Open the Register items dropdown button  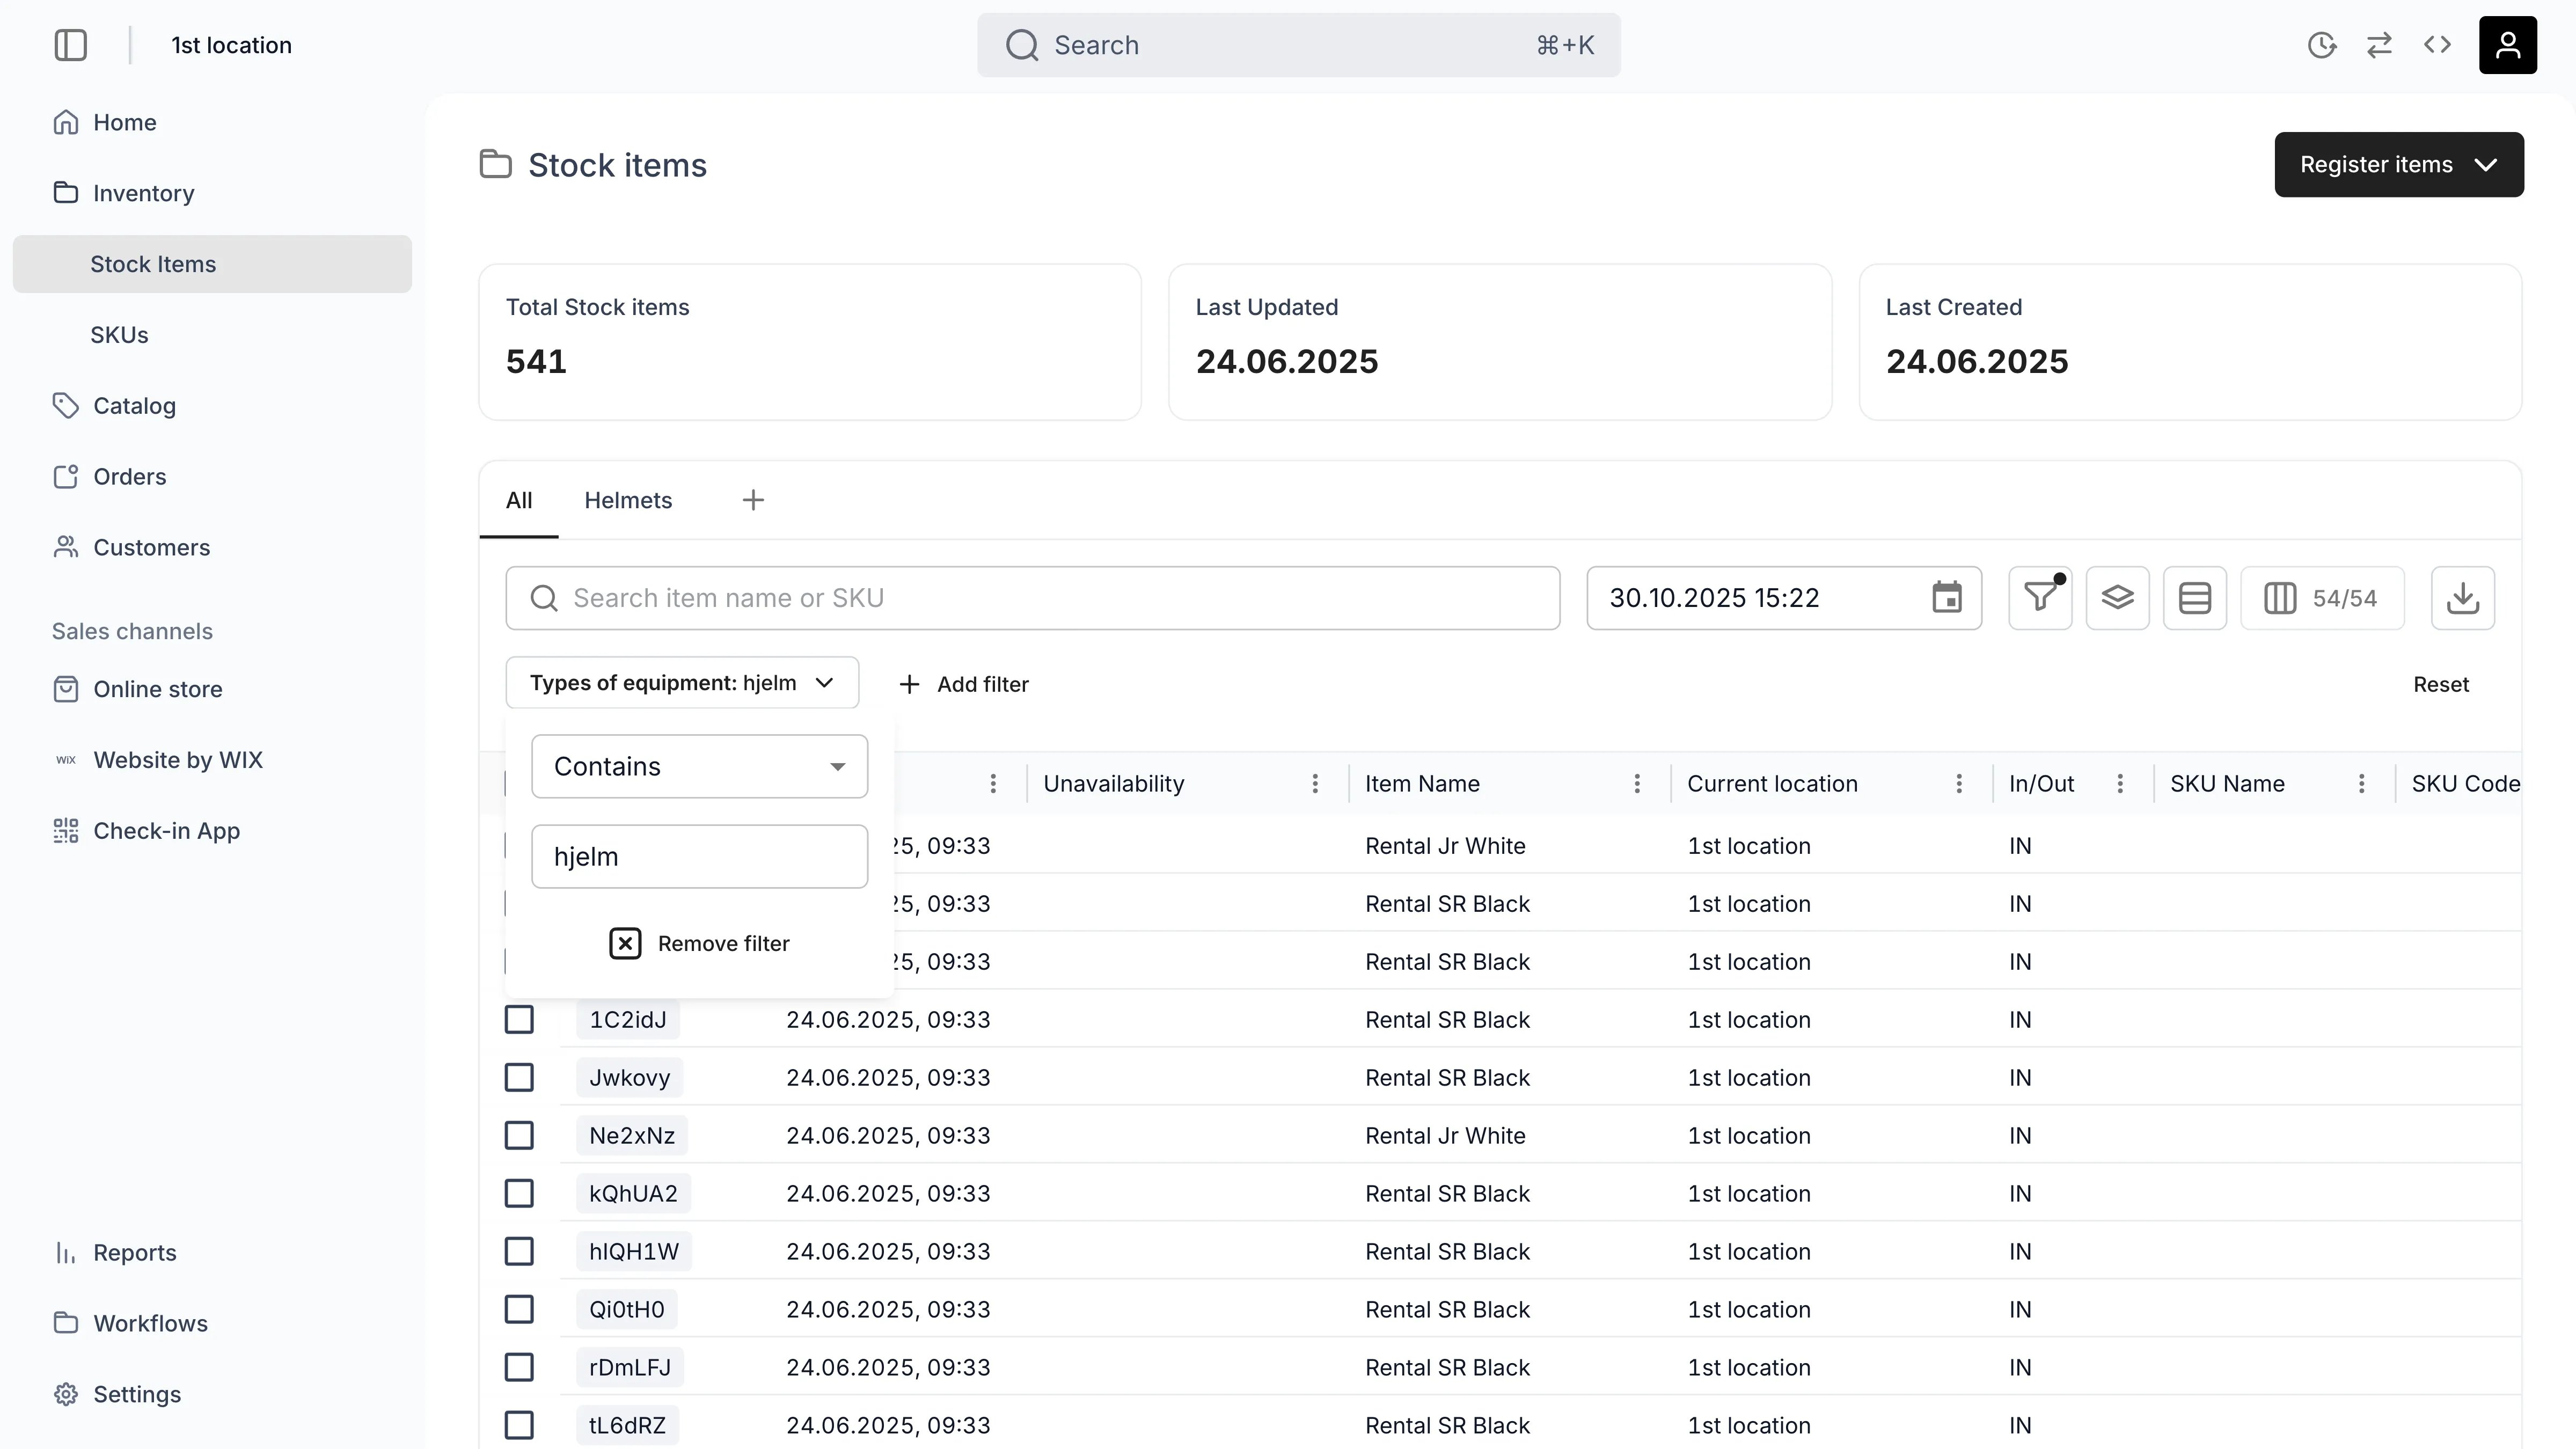coord(2398,164)
